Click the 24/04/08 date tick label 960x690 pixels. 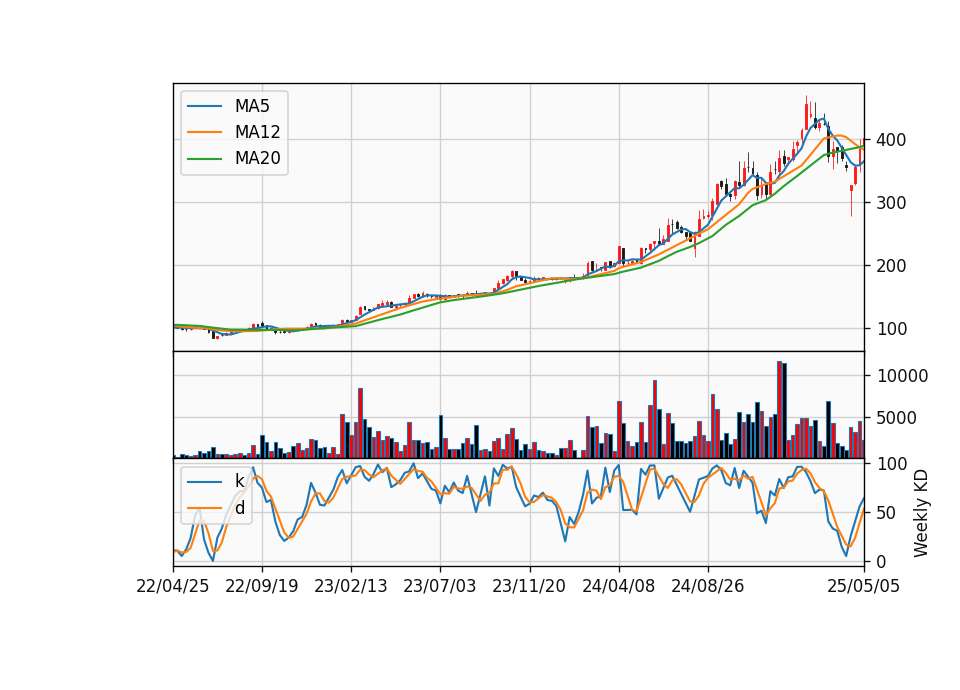tap(618, 586)
